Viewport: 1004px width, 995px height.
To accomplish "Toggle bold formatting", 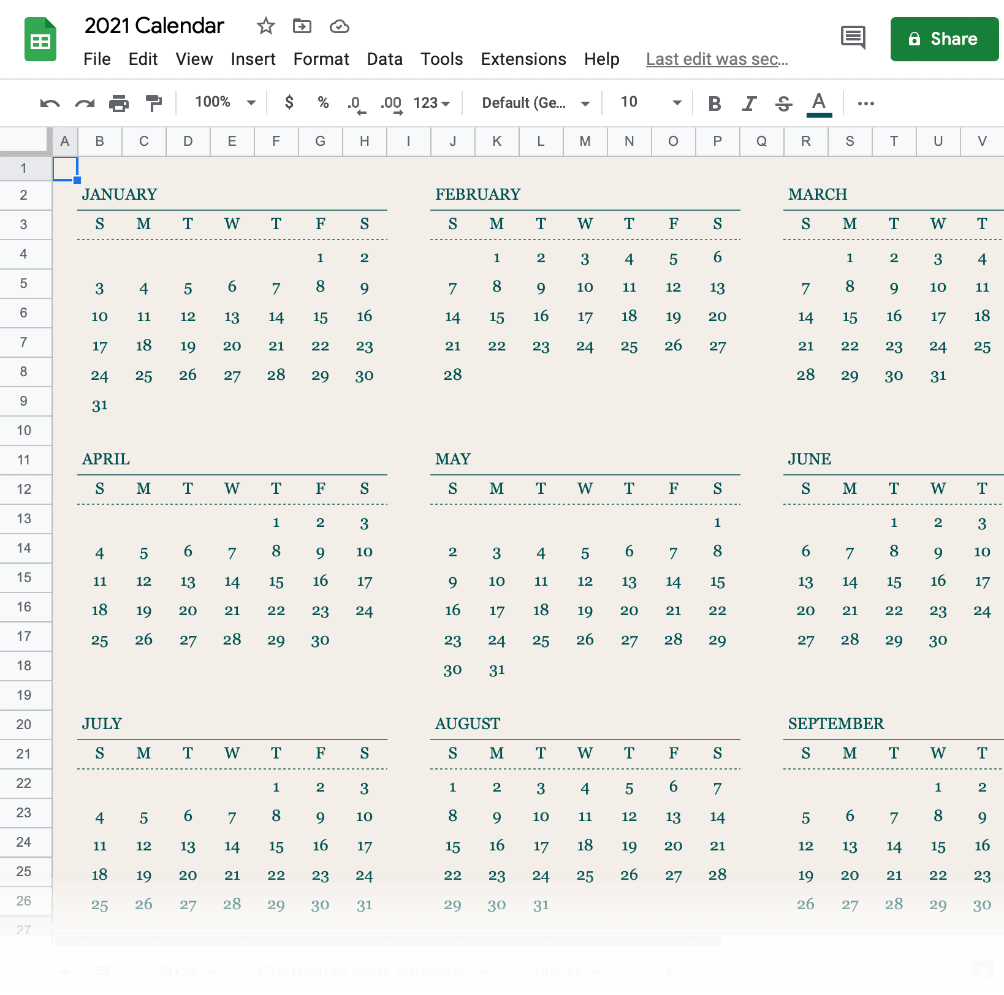I will (714, 102).
